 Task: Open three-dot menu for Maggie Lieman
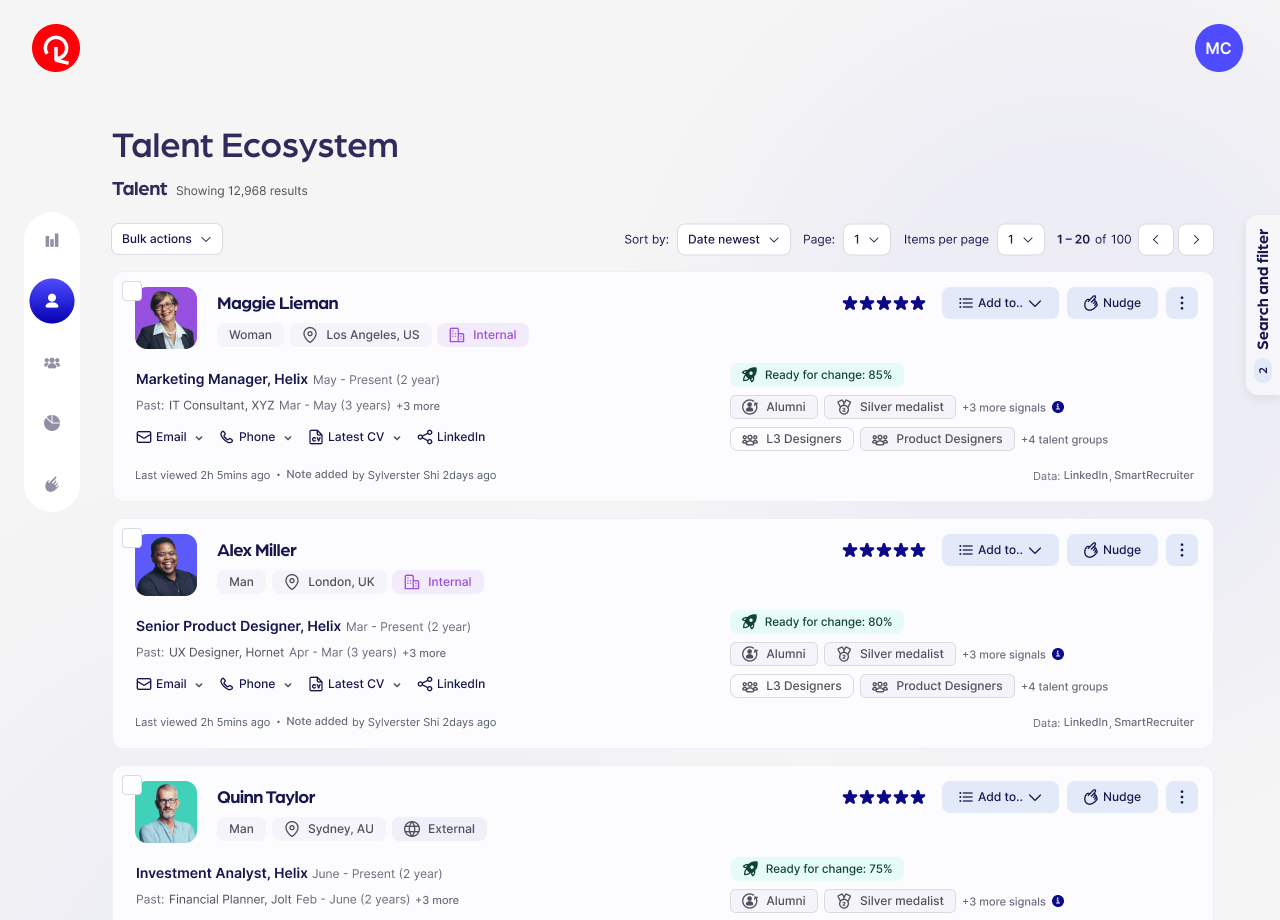click(1181, 303)
